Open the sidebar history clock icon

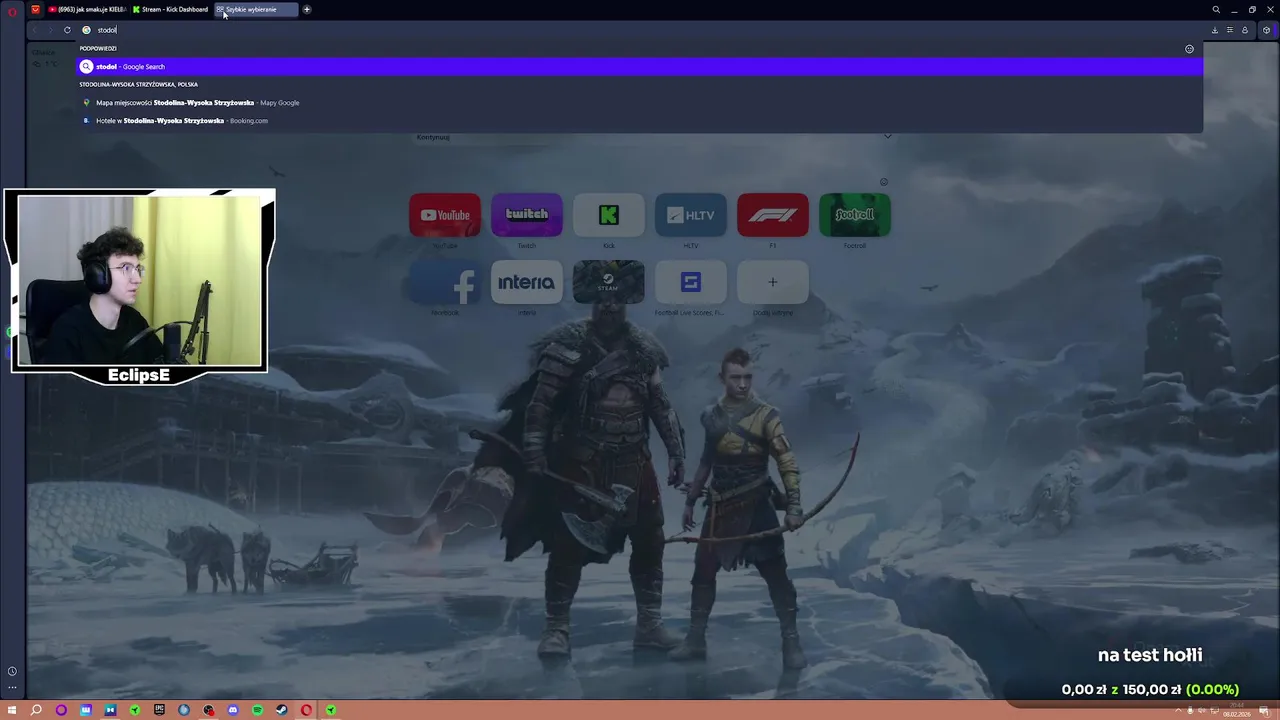tap(12, 671)
